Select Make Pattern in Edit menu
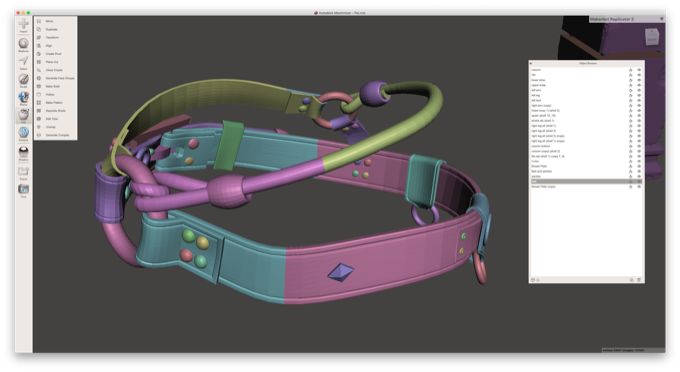The image size is (680, 372). point(54,103)
